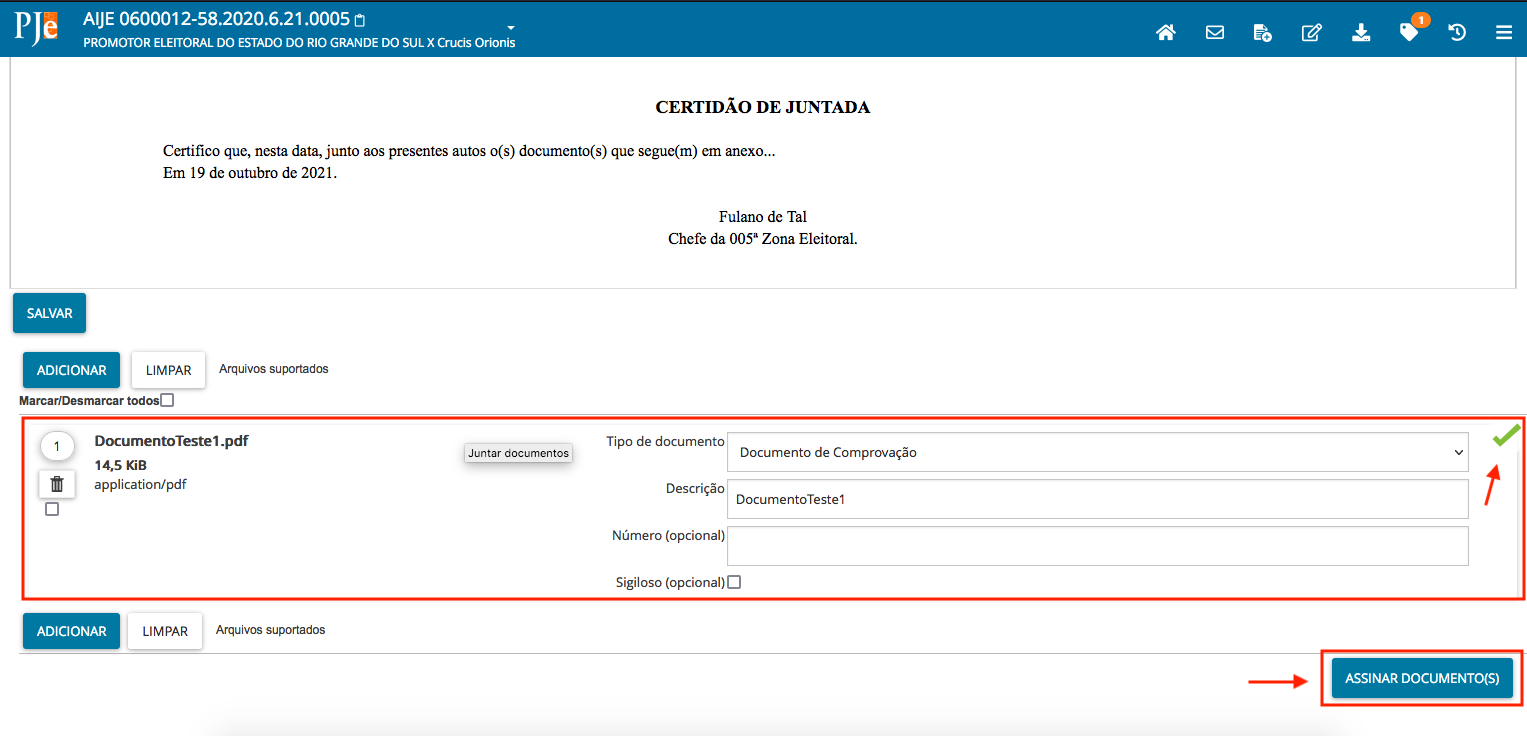Click the CERTIDÃO DE JUNTADA heading
Screen dimensions: 1527x736
[762, 107]
